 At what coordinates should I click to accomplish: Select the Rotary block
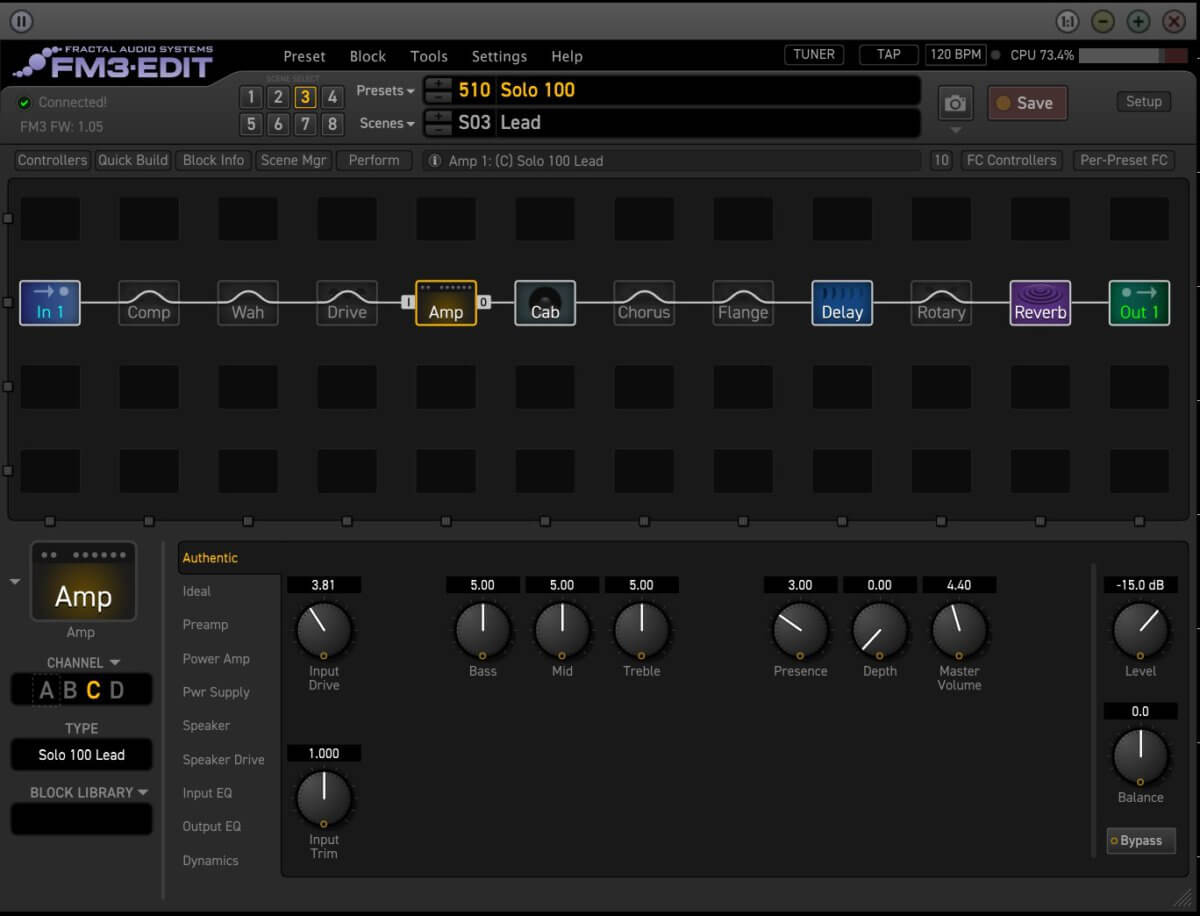(941, 302)
